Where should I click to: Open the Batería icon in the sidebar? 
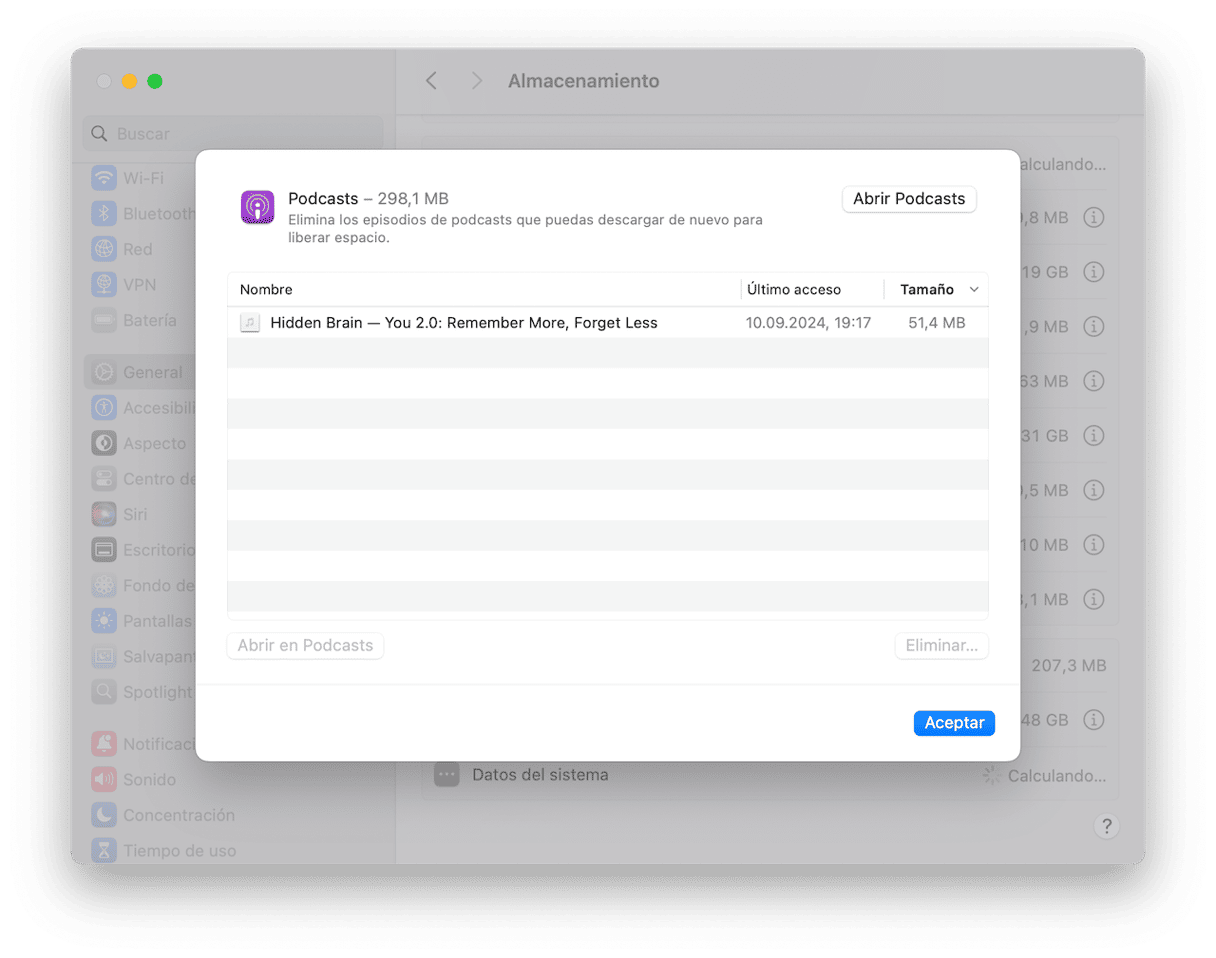(104, 320)
